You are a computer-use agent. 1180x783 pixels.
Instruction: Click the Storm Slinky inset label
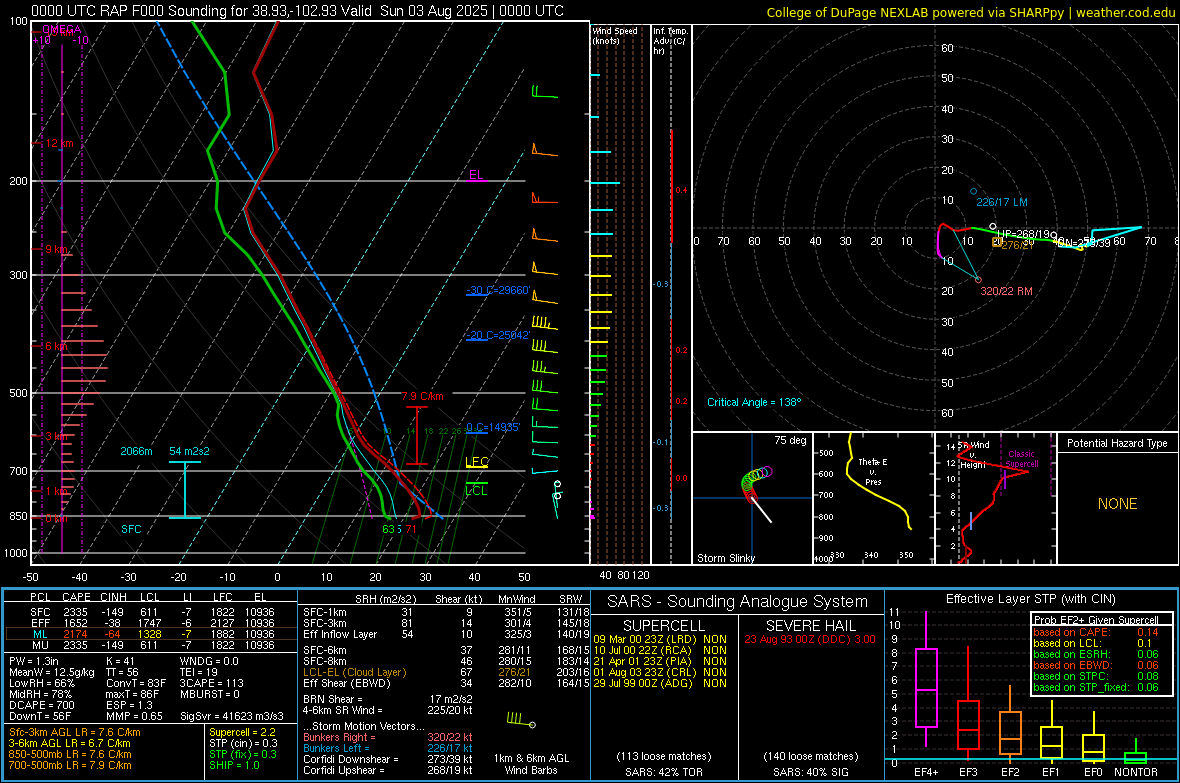[x=725, y=558]
